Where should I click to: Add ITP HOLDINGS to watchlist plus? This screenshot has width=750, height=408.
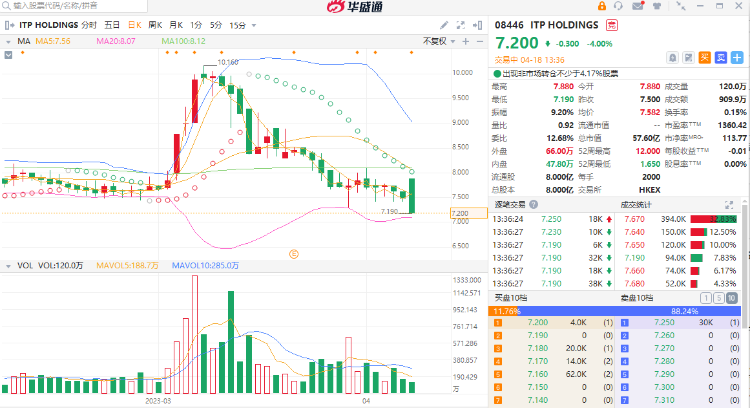737,58
